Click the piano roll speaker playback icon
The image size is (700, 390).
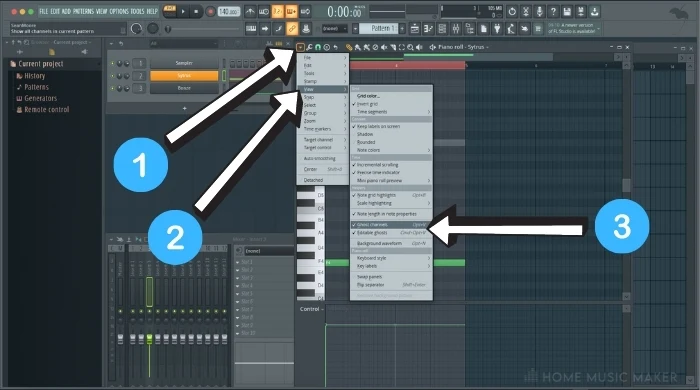tap(419, 47)
